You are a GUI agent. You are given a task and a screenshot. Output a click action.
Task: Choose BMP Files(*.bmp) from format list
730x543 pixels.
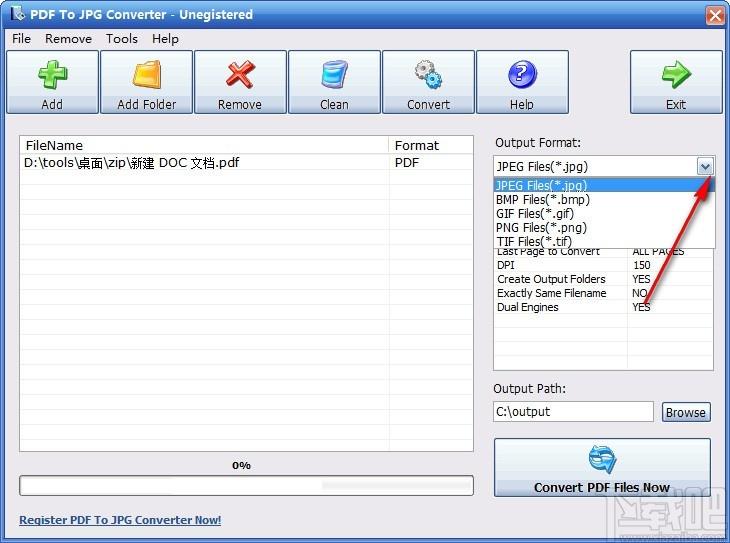coord(604,199)
